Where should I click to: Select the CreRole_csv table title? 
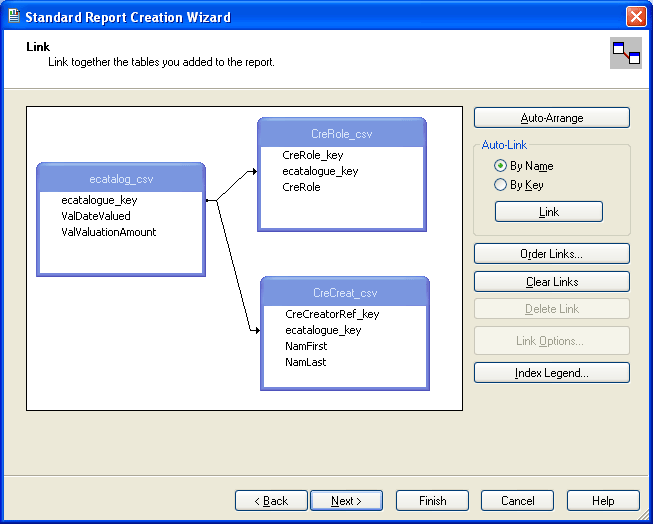tap(342, 134)
